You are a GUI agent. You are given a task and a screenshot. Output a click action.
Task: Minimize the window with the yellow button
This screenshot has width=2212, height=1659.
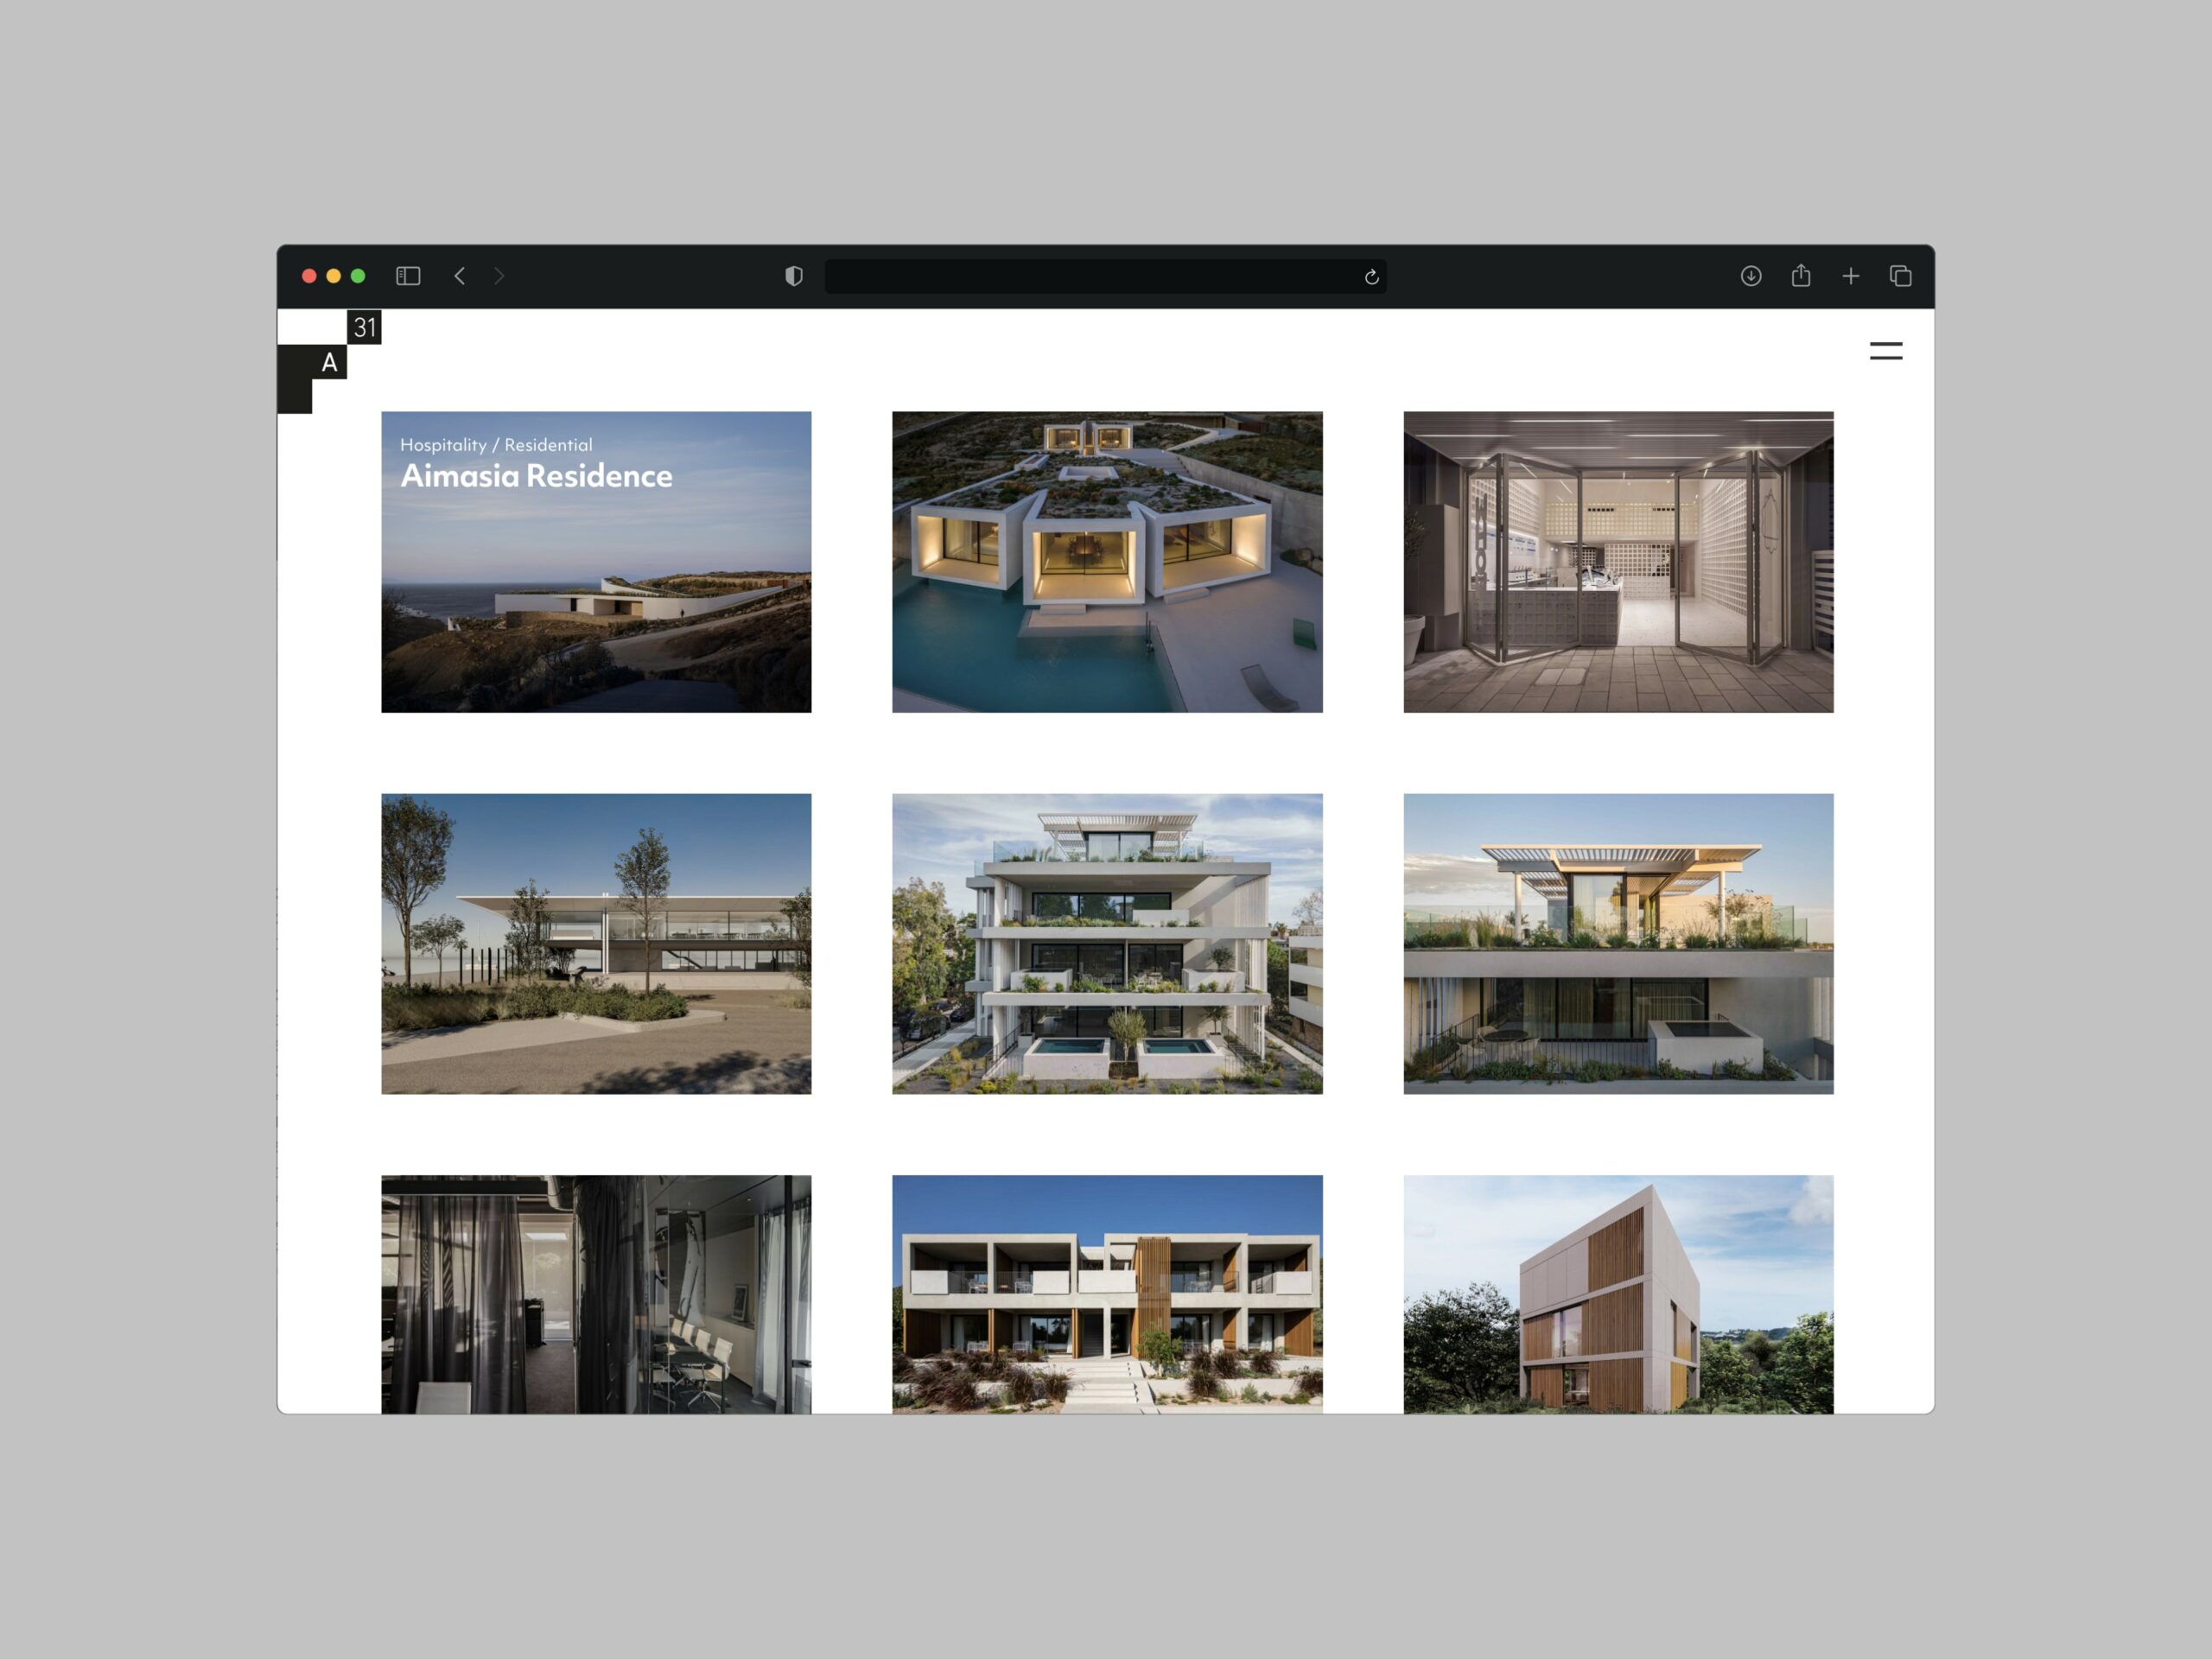(x=334, y=276)
